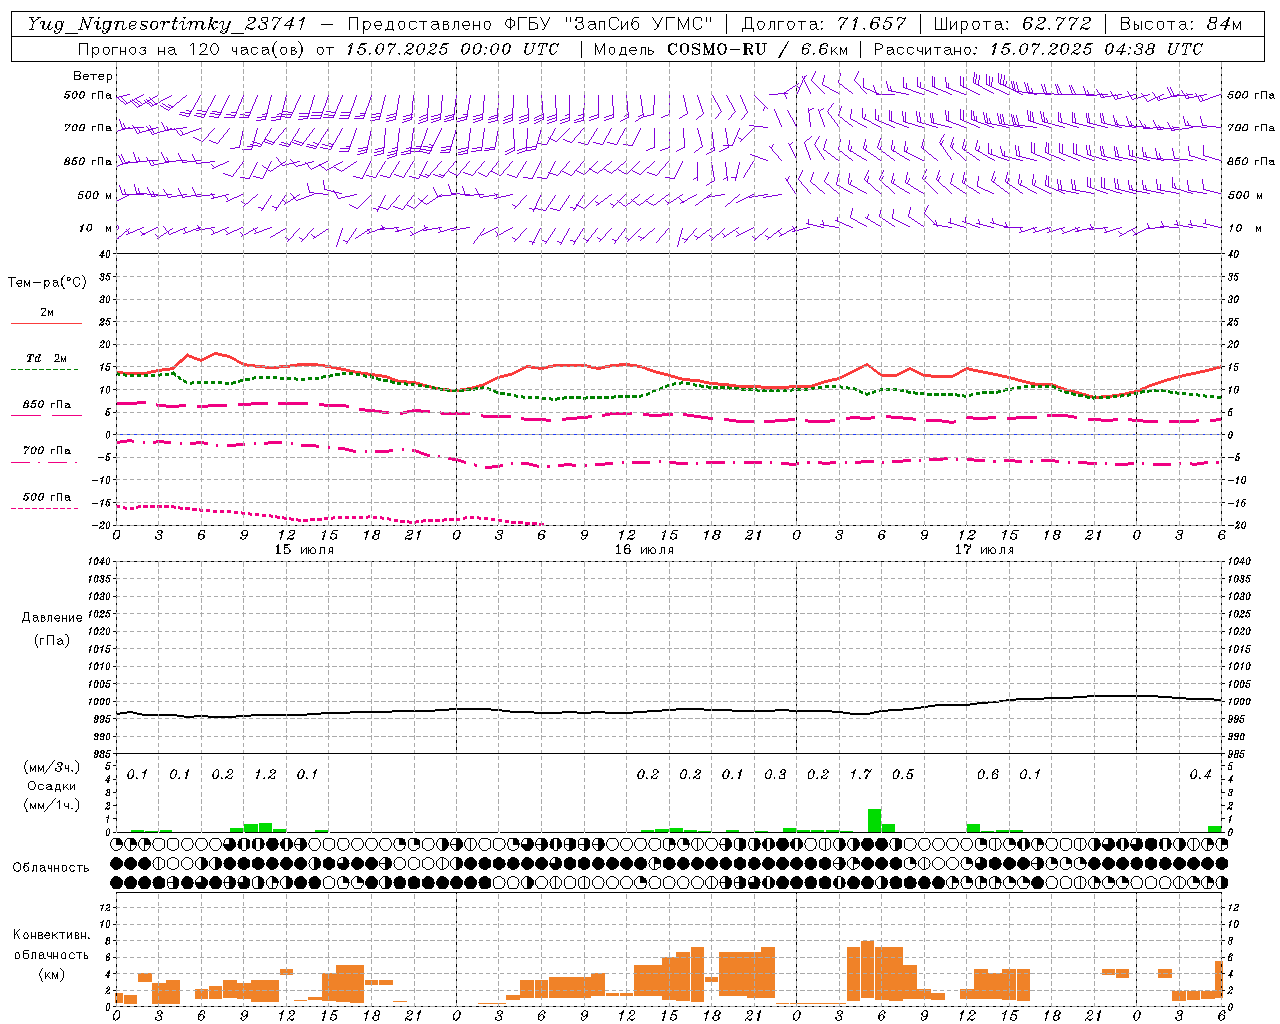Click the tallest green precipitation bar

[874, 820]
